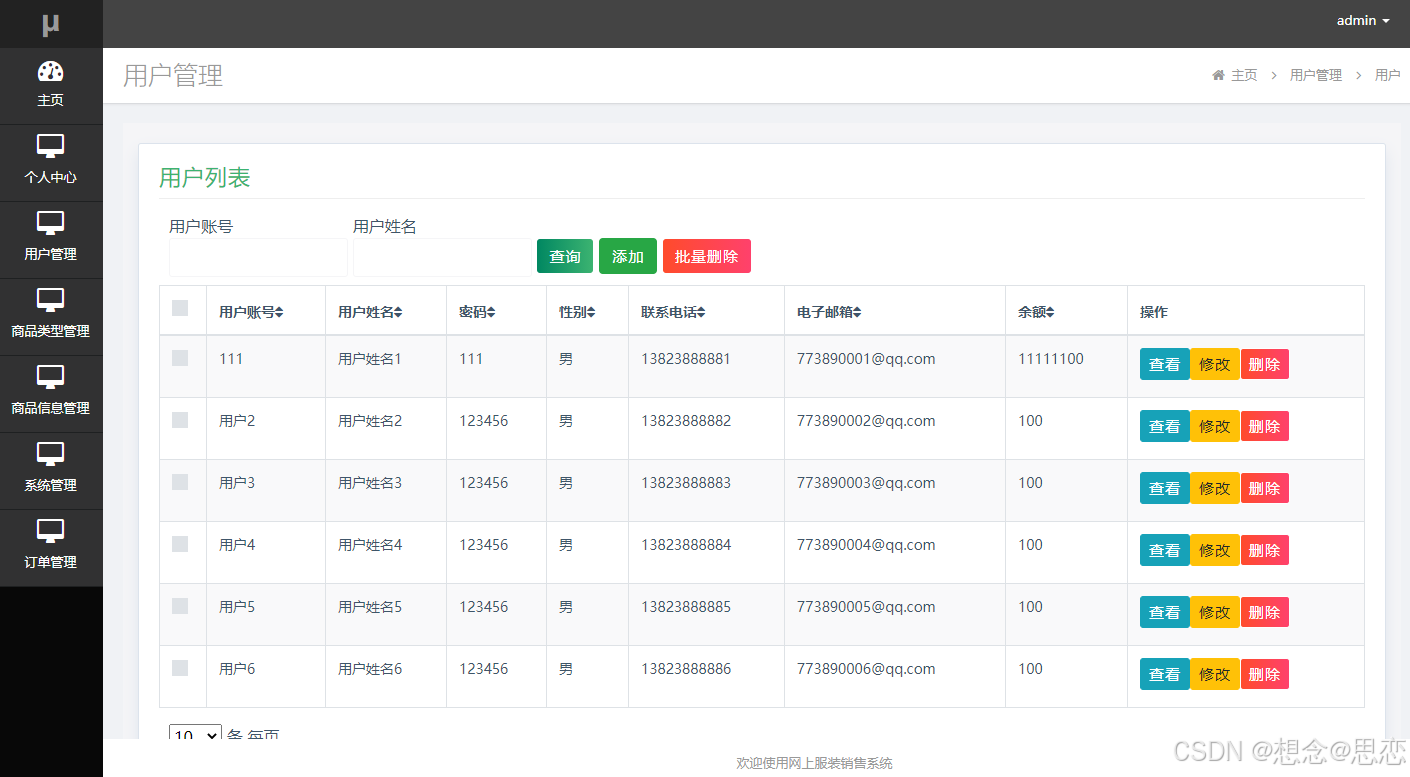Sort by 密码 column arrows
The height and width of the screenshot is (777, 1410).
click(x=491, y=312)
